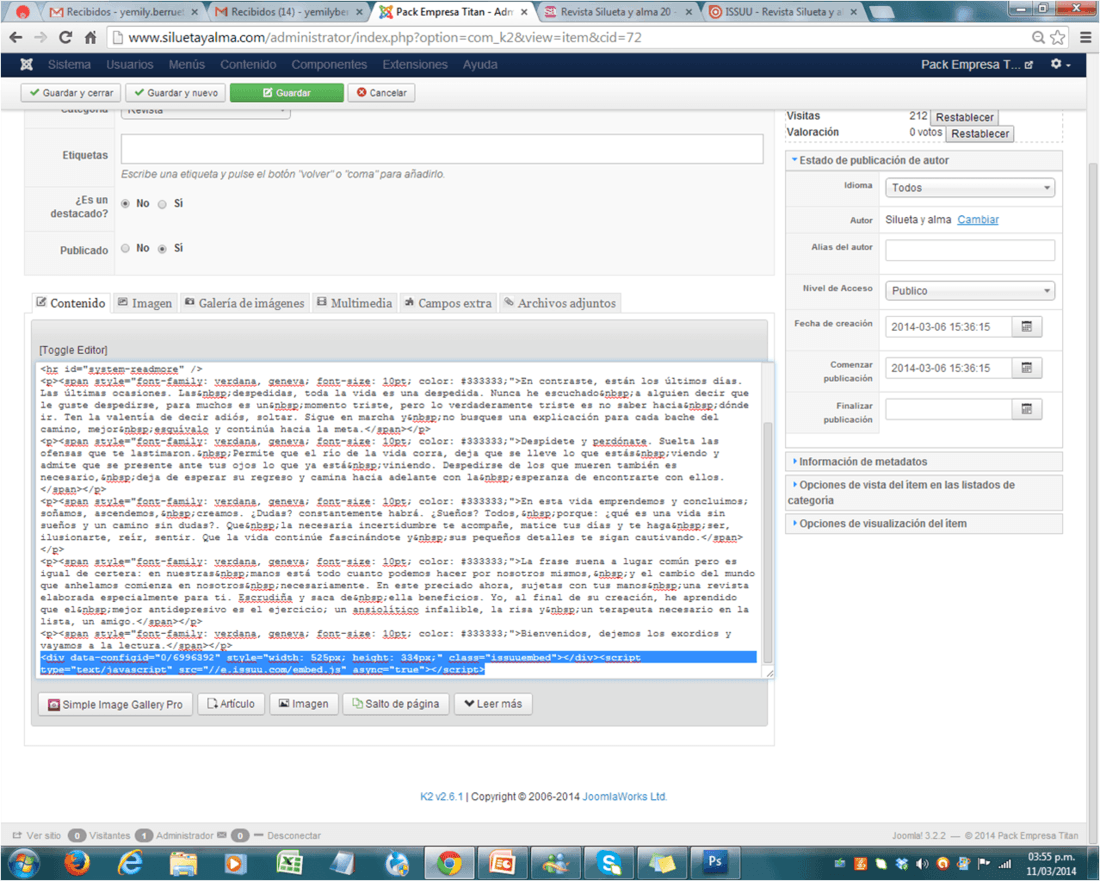Open the settings gear menu in admin bar
This screenshot has height=881, width=1100.
pos(1060,65)
